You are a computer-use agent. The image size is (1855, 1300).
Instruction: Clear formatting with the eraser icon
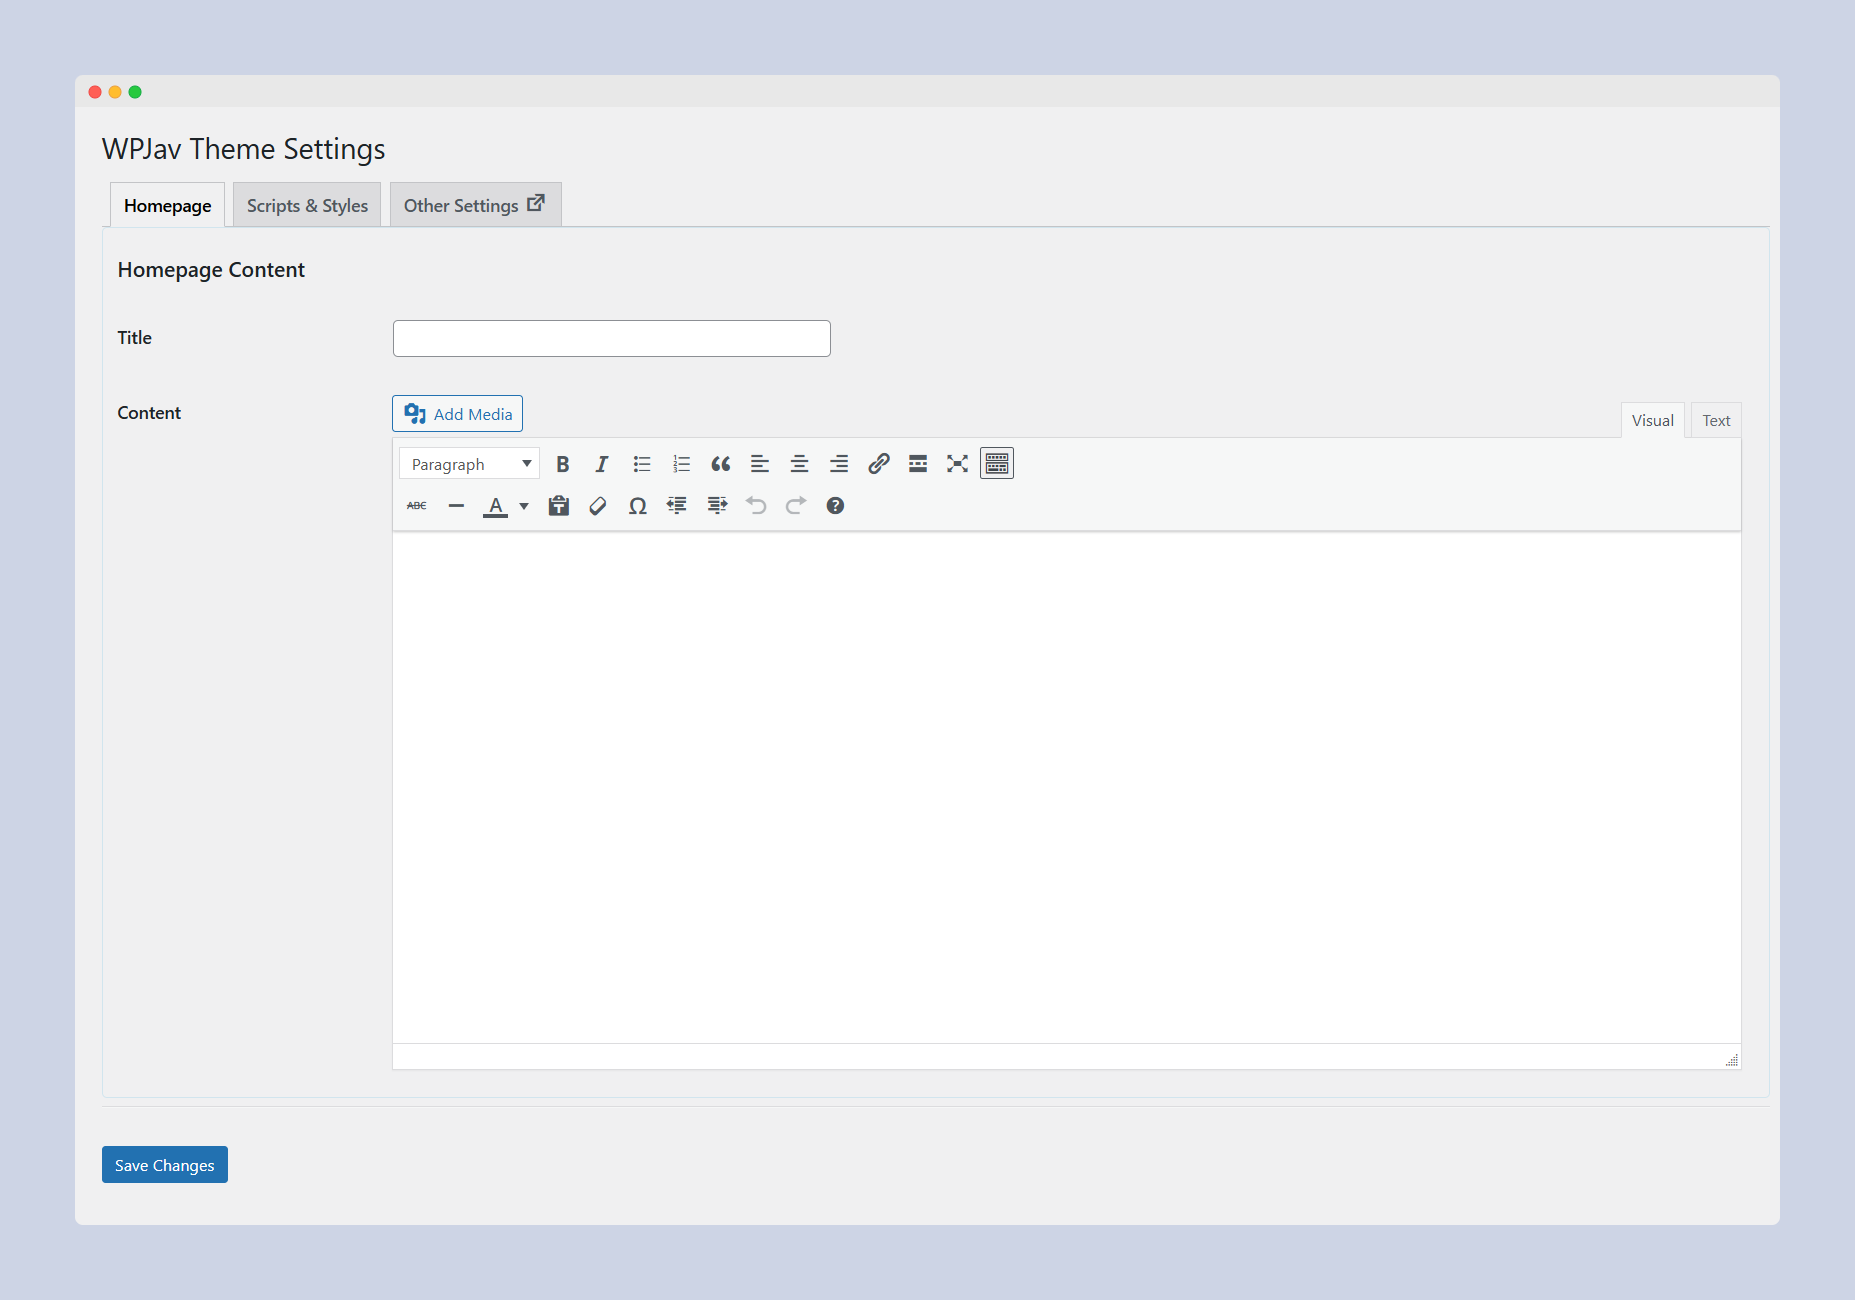point(598,506)
